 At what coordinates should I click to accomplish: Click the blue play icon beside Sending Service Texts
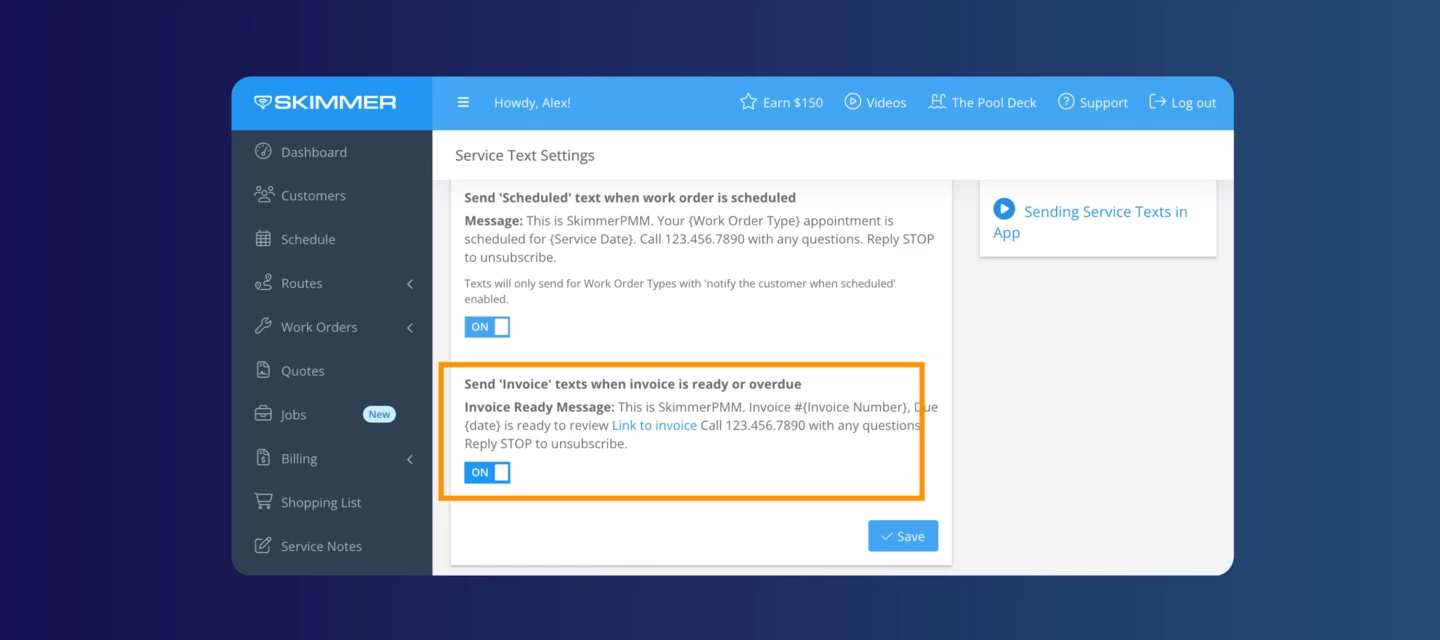[1004, 209]
